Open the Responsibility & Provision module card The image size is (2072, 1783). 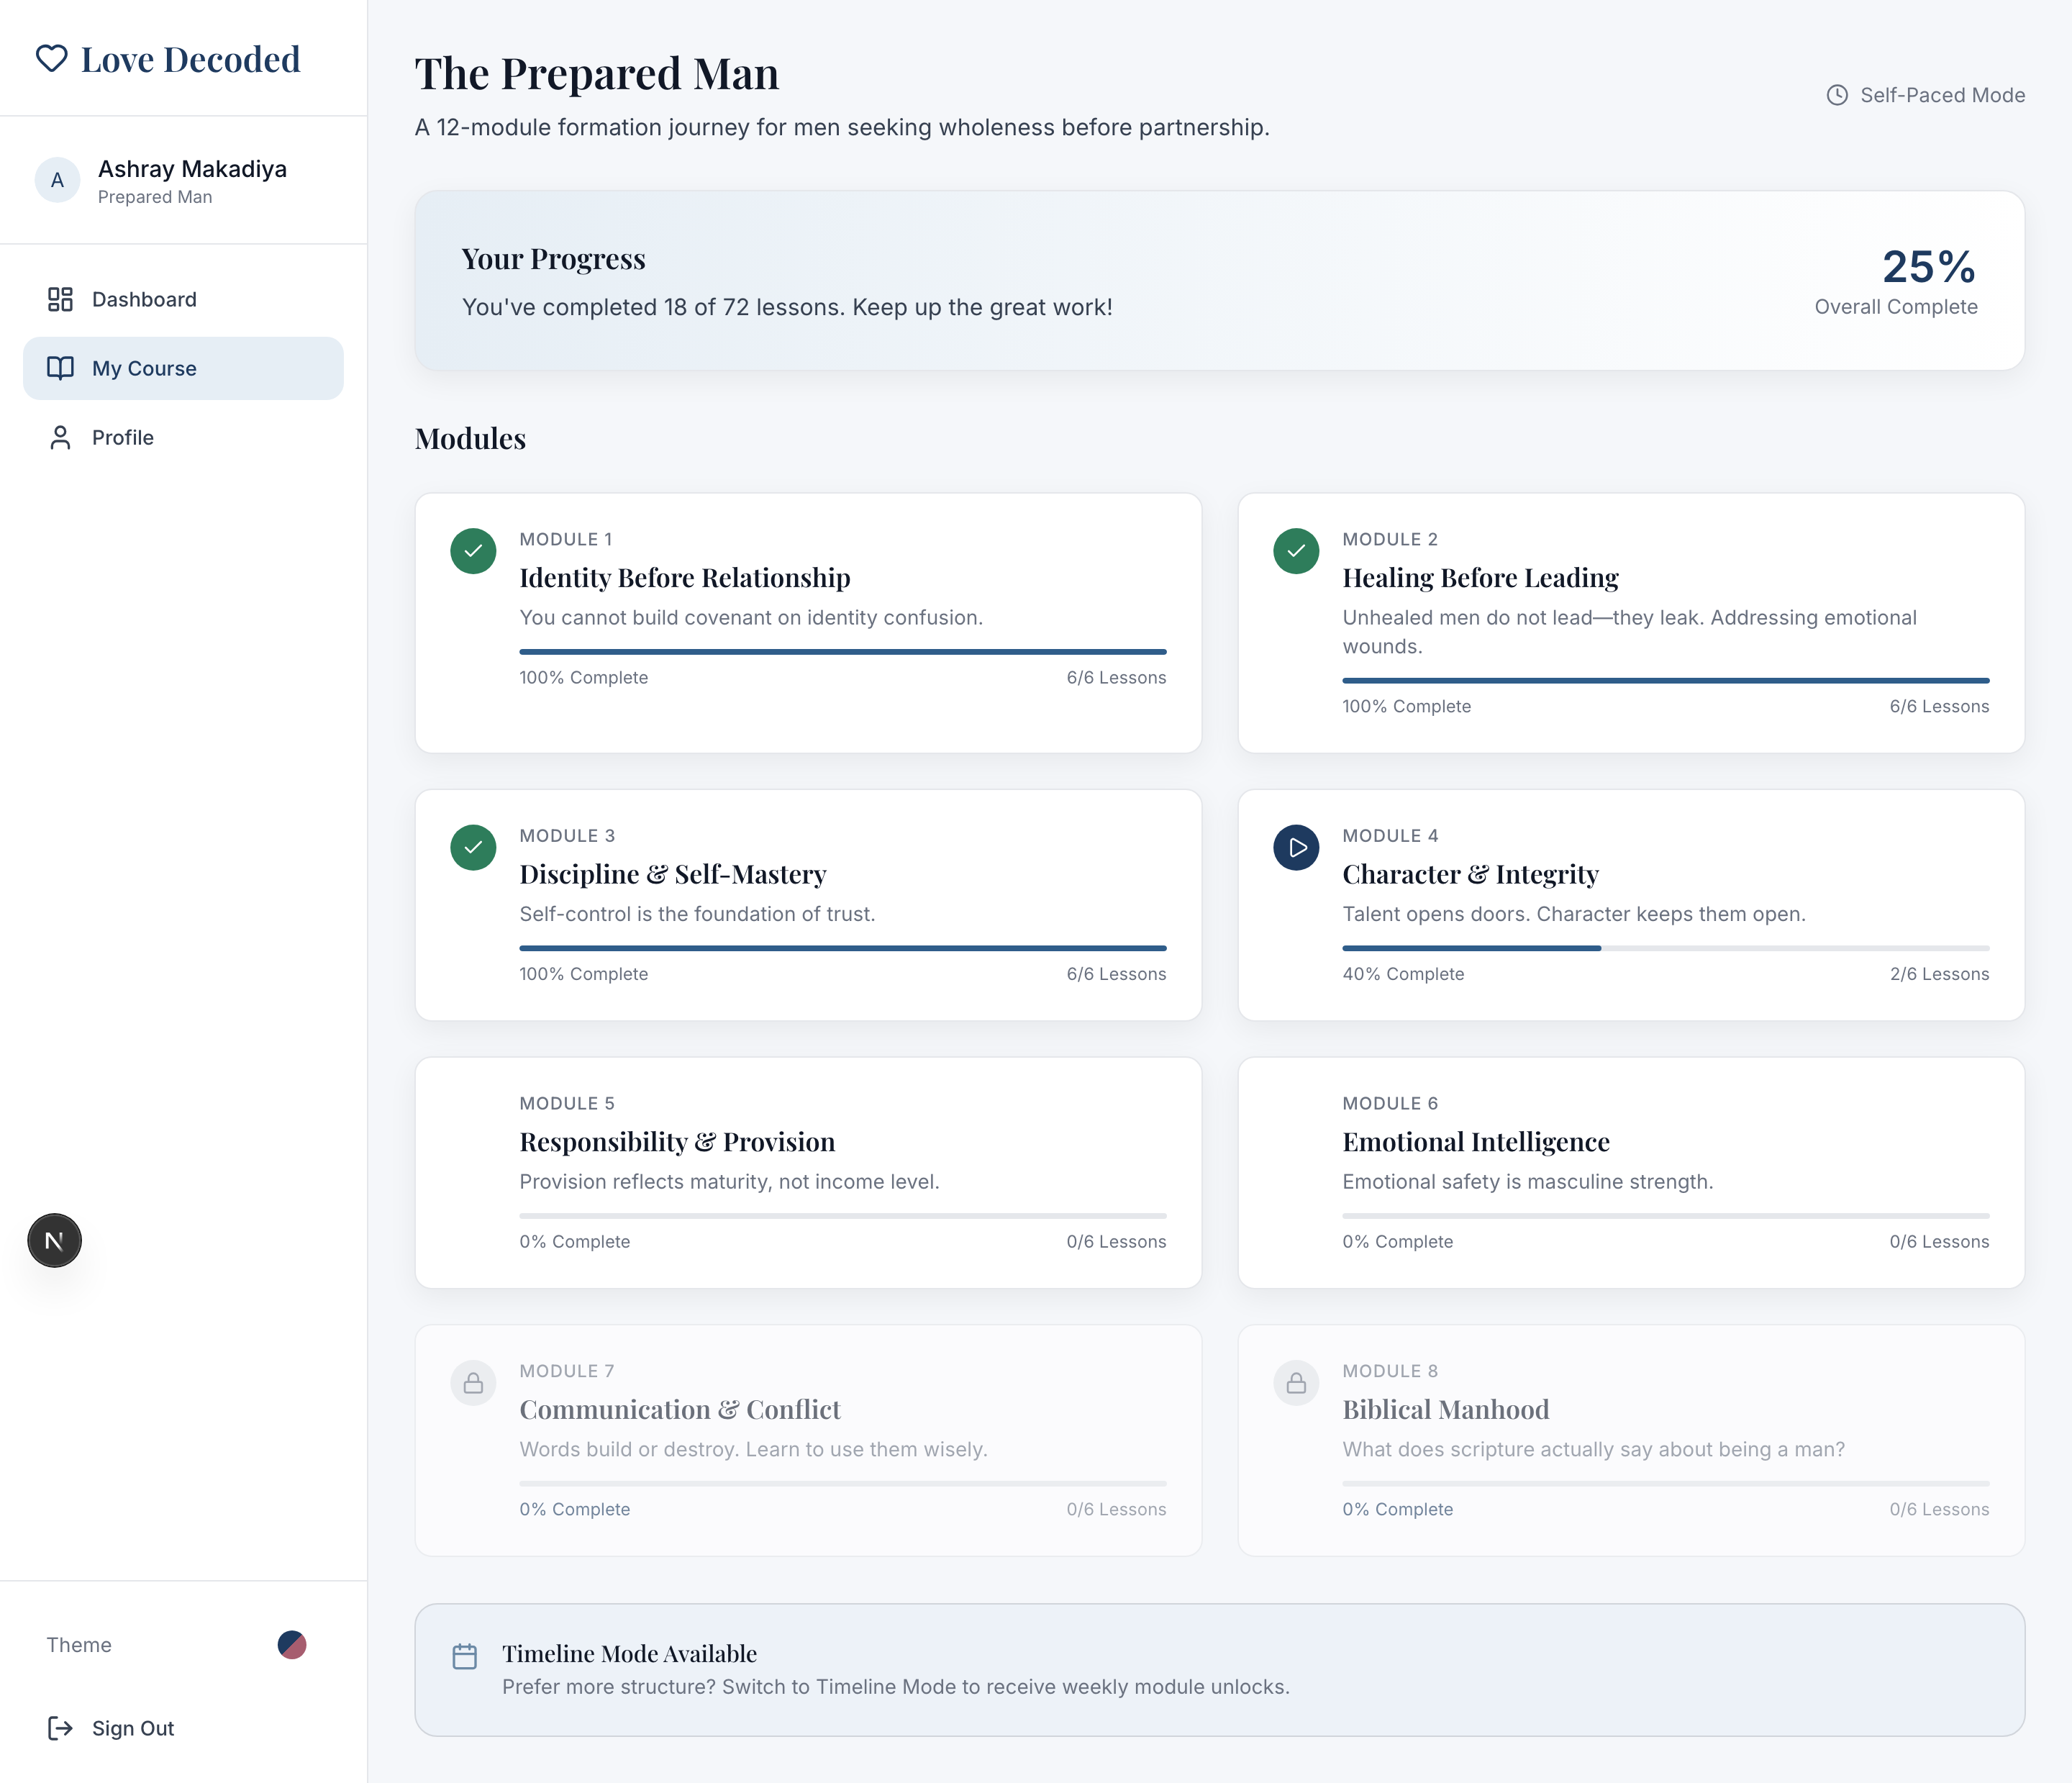coord(677,1142)
